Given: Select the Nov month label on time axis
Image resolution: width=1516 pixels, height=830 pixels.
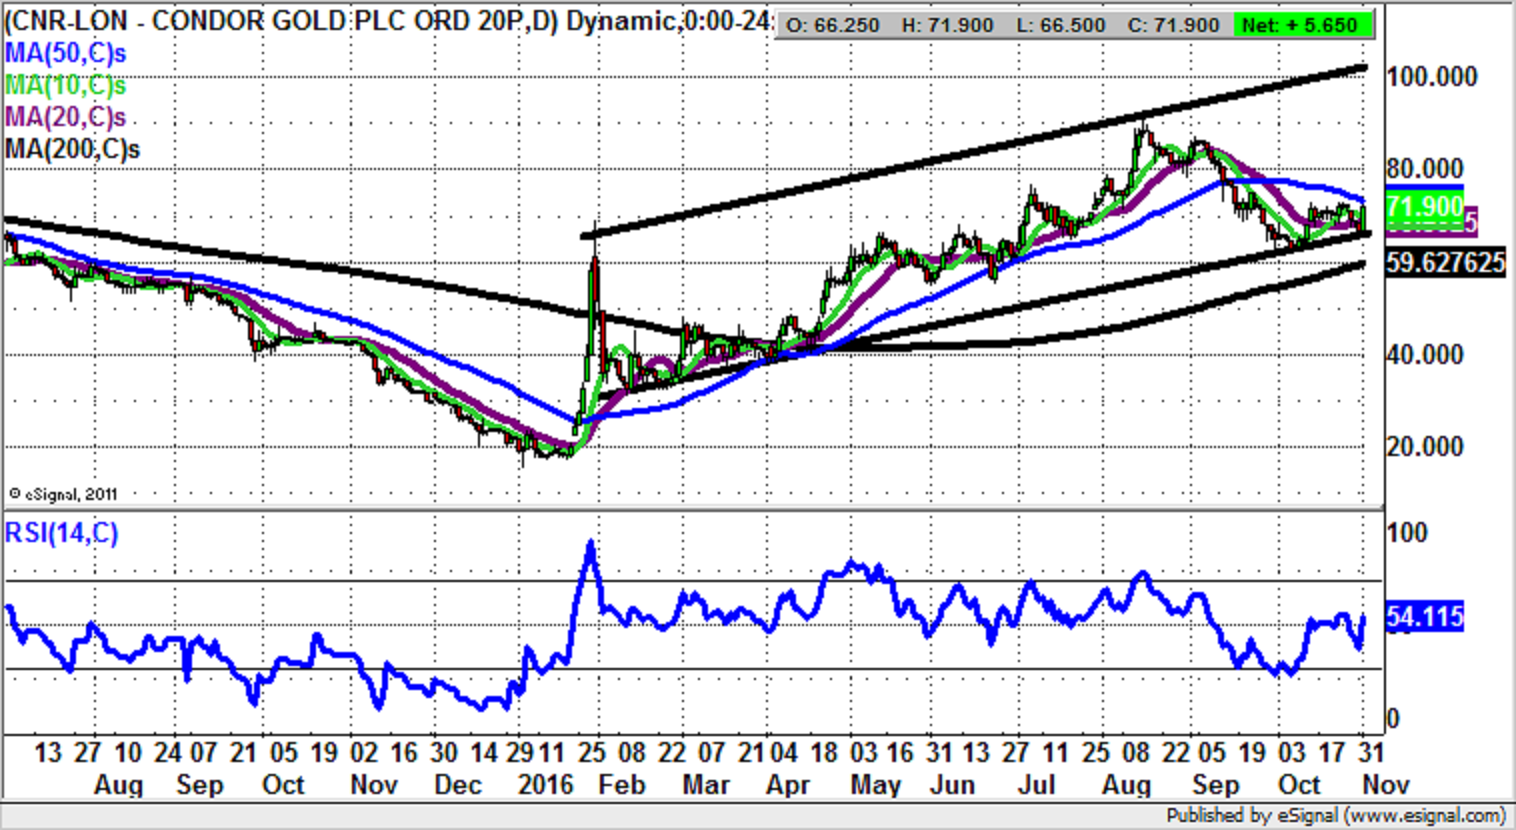Looking at the screenshot, I should click(x=1385, y=785).
